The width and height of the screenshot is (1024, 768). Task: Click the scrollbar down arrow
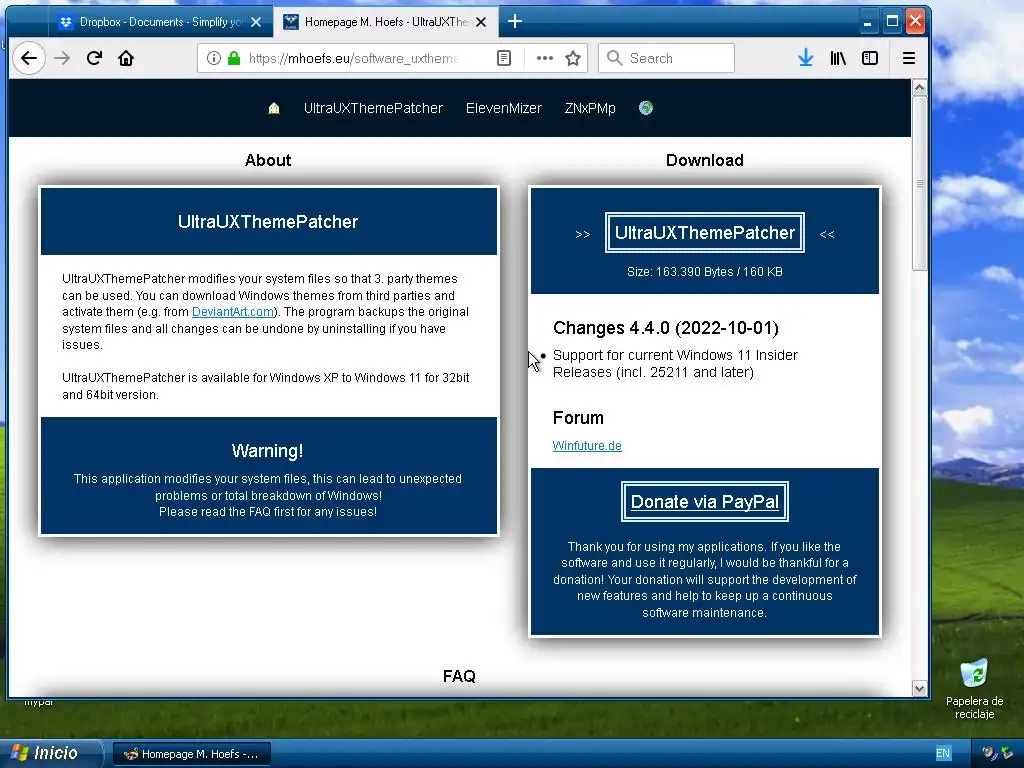(x=920, y=688)
